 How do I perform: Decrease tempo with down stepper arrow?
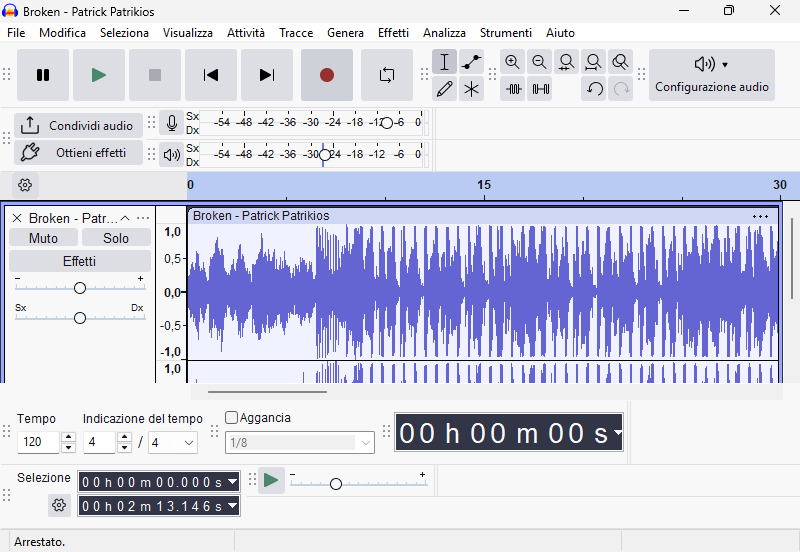point(68,448)
